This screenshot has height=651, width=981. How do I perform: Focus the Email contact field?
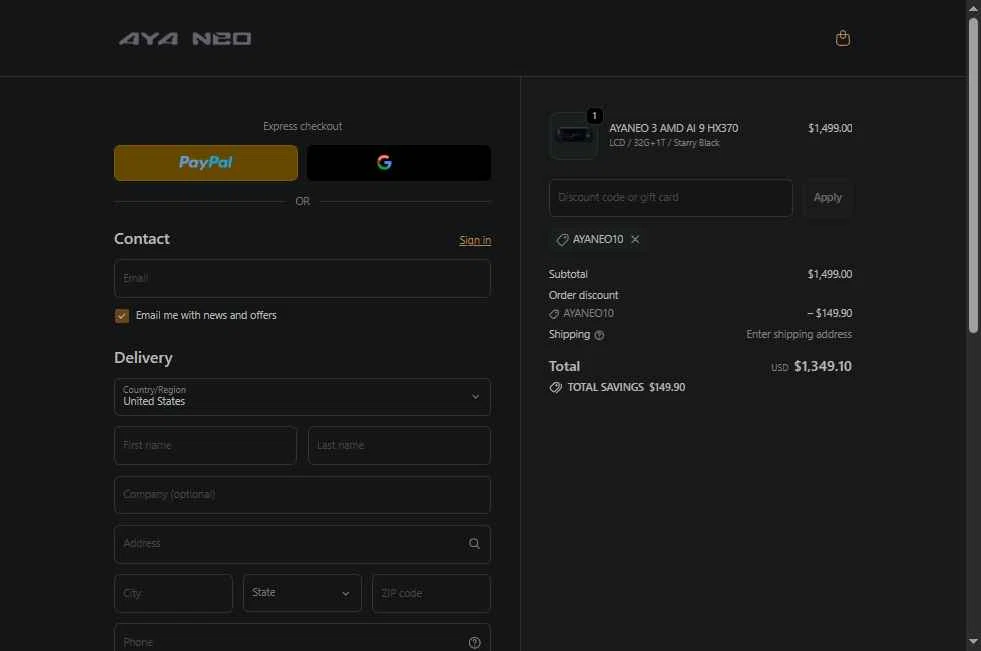point(302,278)
